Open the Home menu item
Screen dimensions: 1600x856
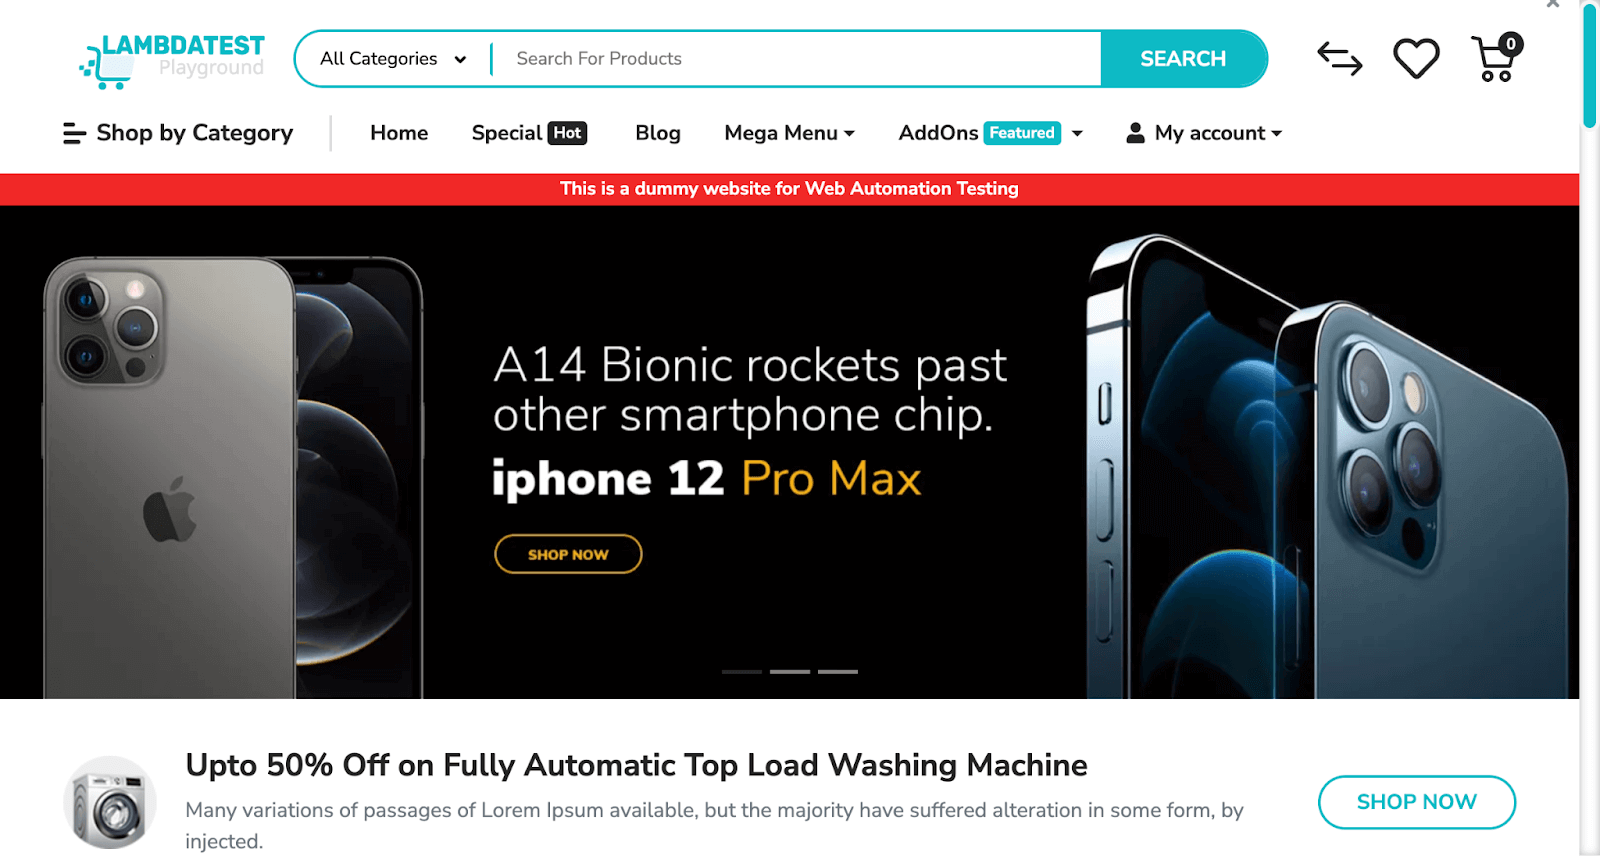point(399,133)
